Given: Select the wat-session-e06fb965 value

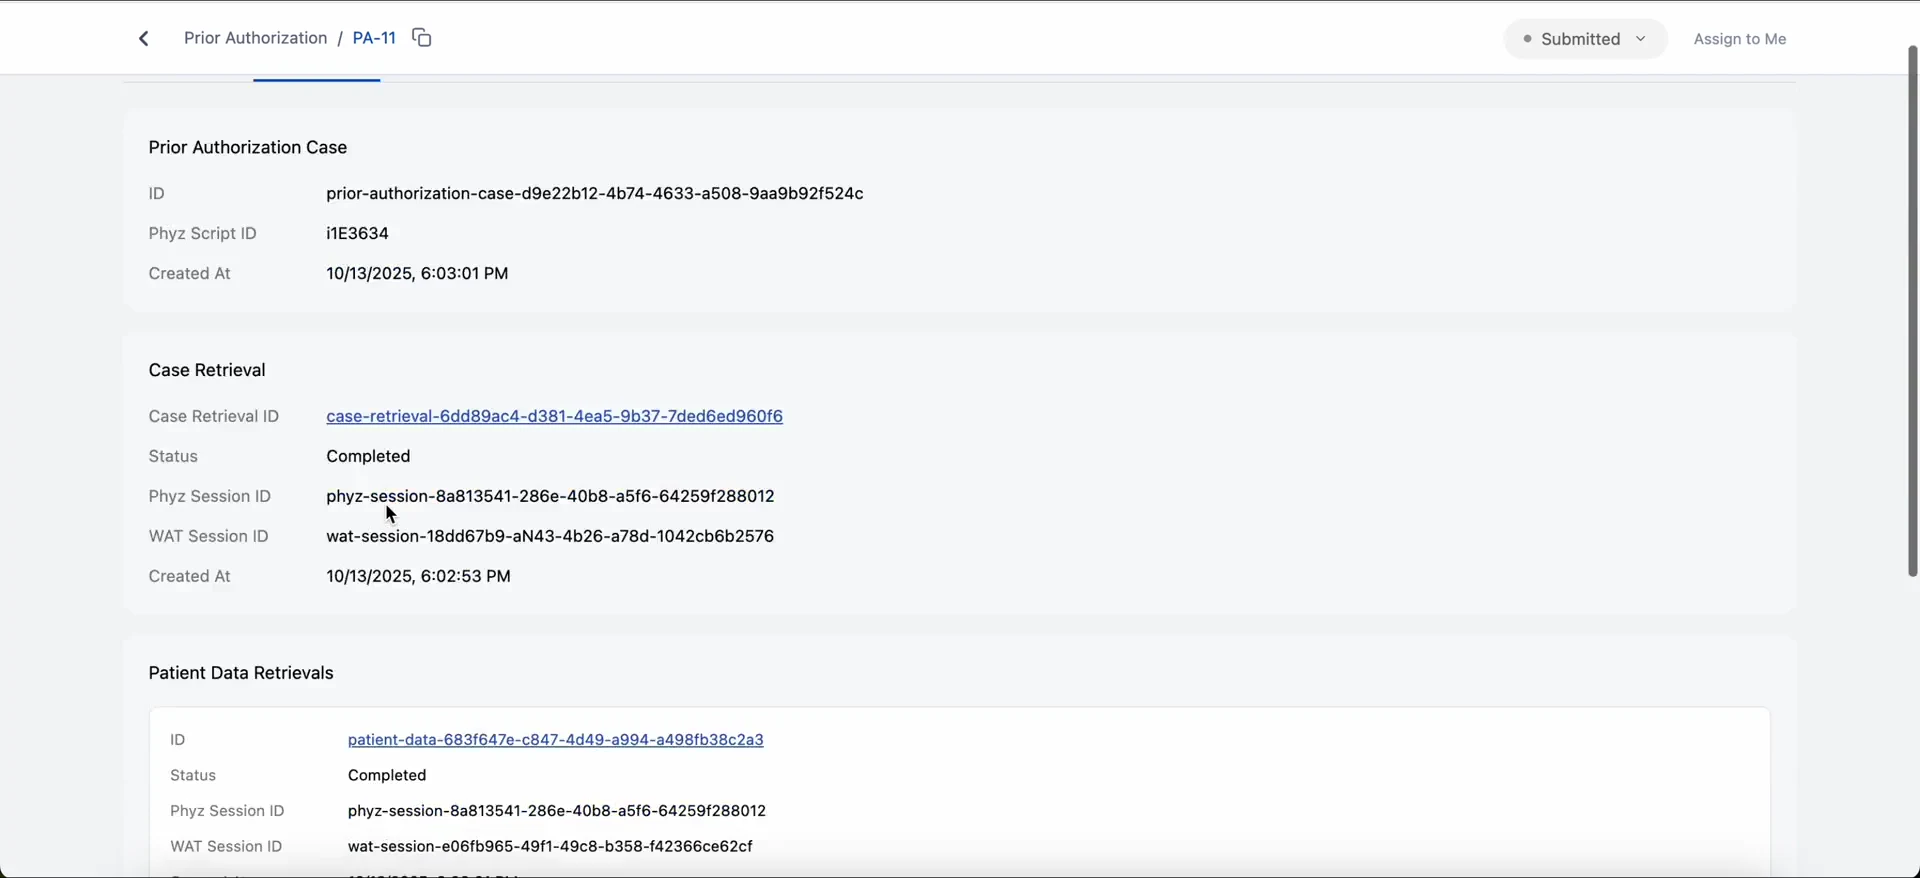Looking at the screenshot, I should (550, 846).
